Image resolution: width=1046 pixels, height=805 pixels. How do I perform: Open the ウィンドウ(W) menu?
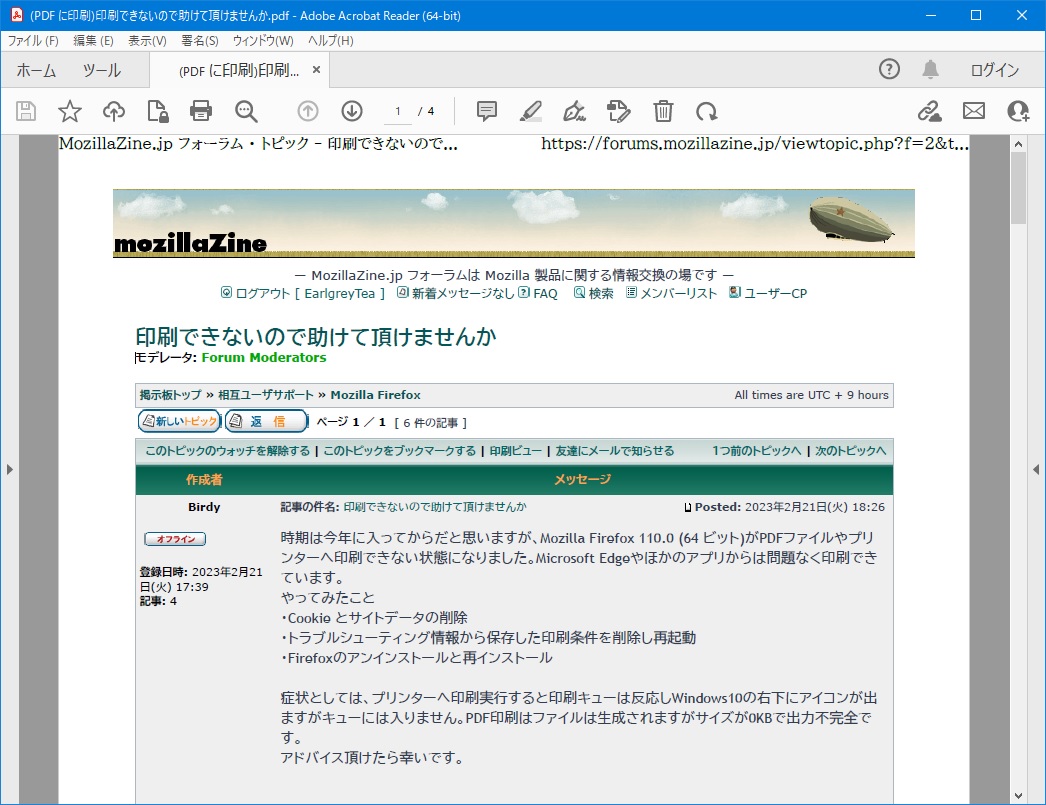point(263,41)
